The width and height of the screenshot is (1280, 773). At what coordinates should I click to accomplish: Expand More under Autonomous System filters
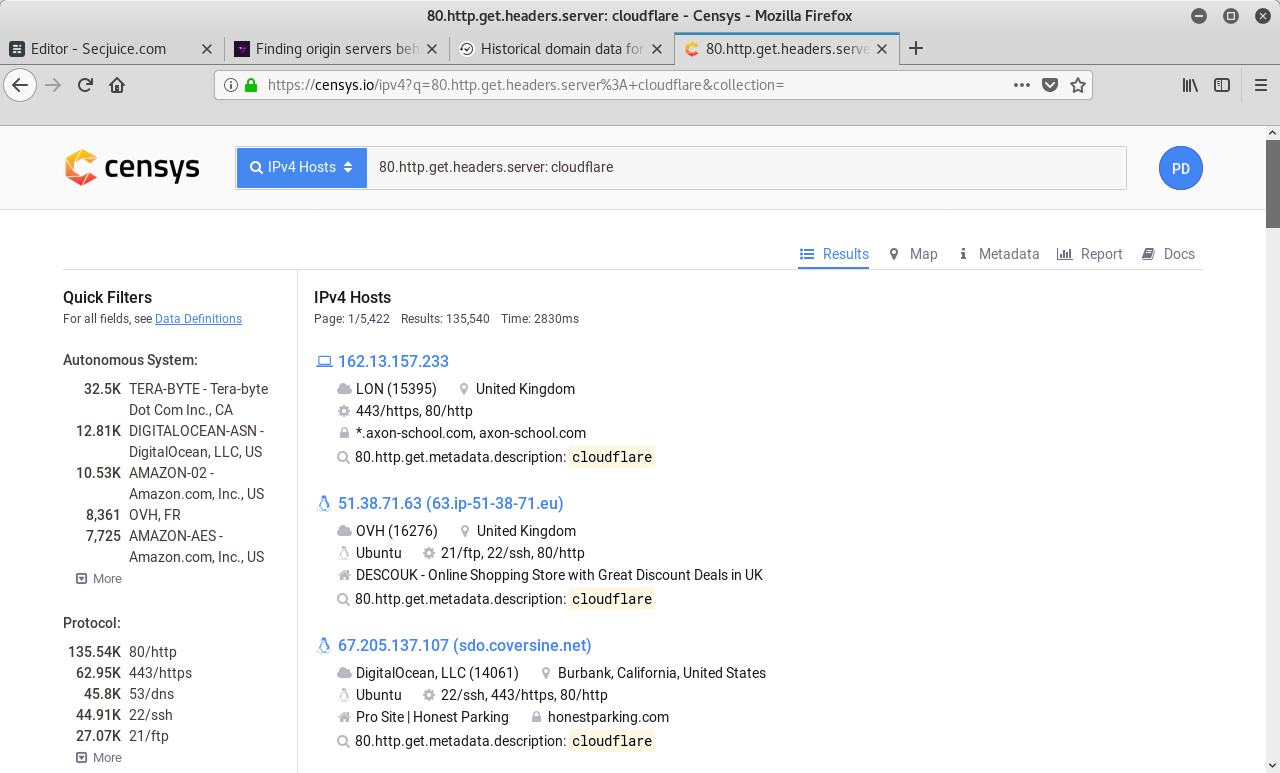pyautogui.click(x=99, y=579)
